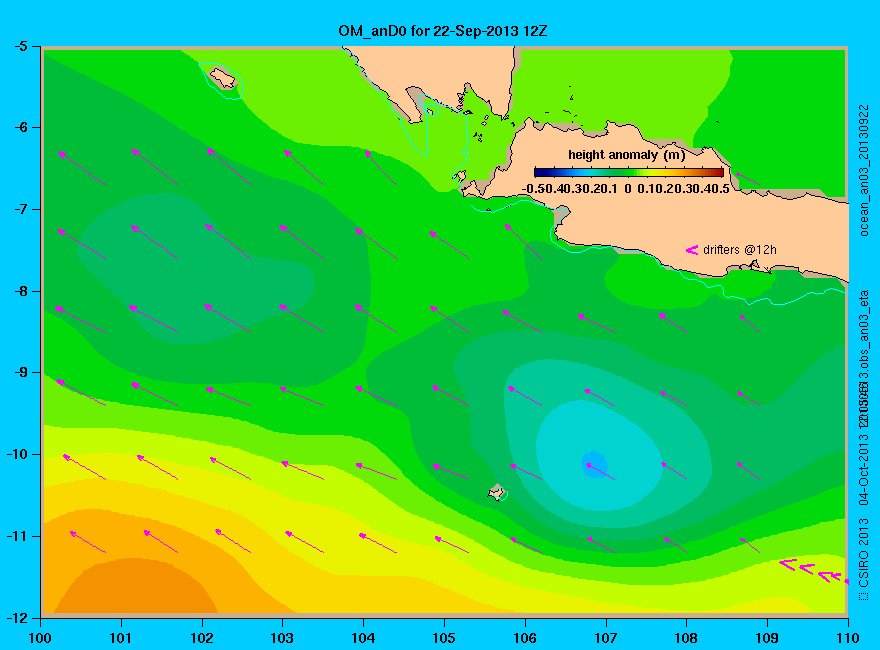Viewport: 880px width, 650px height.
Task: Click the y-axis label "-10"
Action: (x=16, y=455)
